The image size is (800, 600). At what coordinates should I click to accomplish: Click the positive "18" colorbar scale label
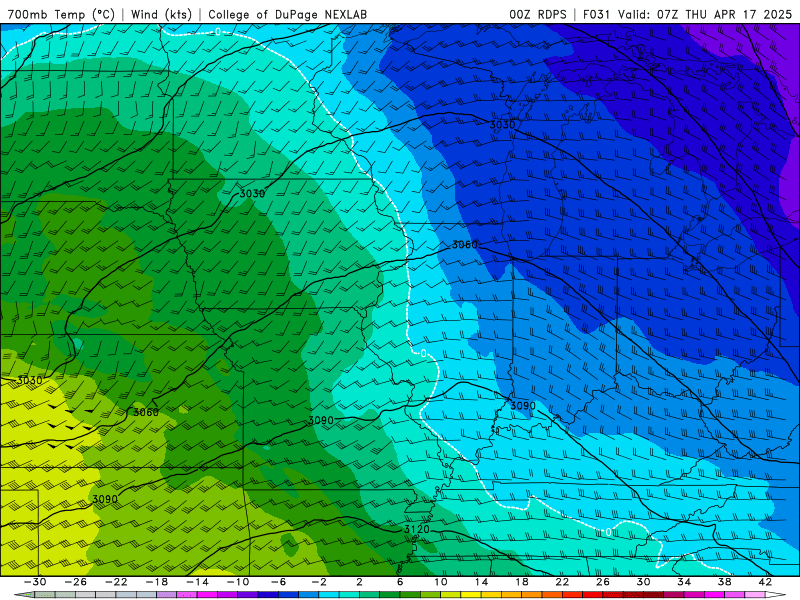click(x=521, y=582)
